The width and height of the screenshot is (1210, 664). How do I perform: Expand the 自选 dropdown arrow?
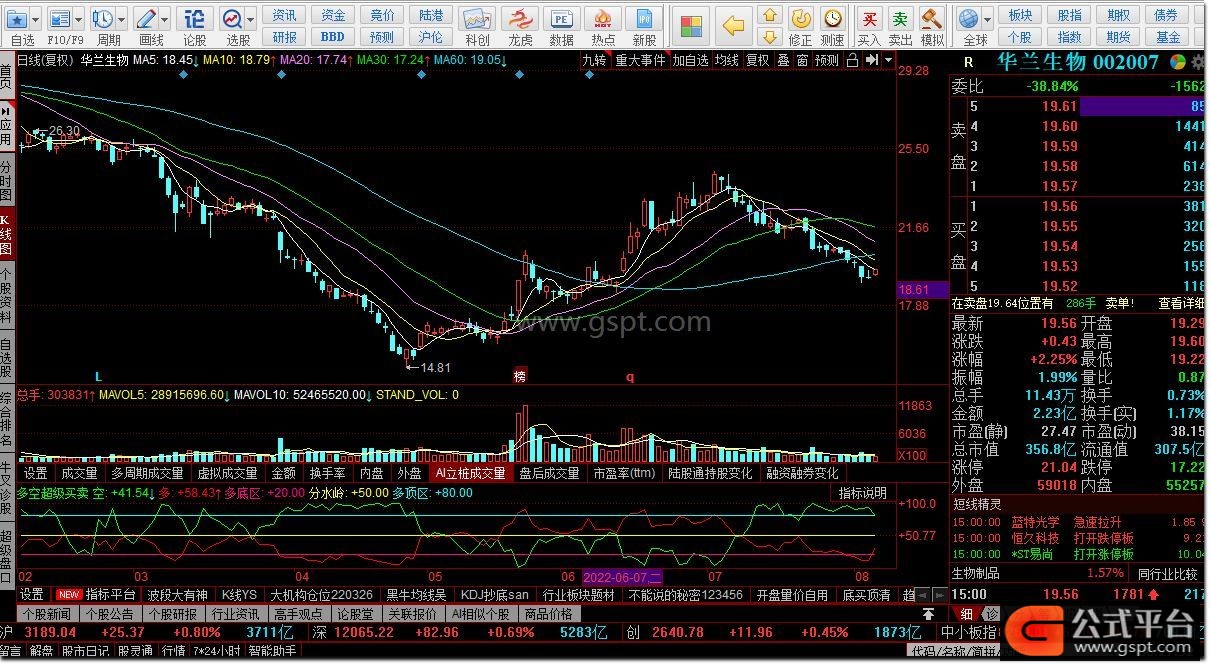(x=36, y=19)
